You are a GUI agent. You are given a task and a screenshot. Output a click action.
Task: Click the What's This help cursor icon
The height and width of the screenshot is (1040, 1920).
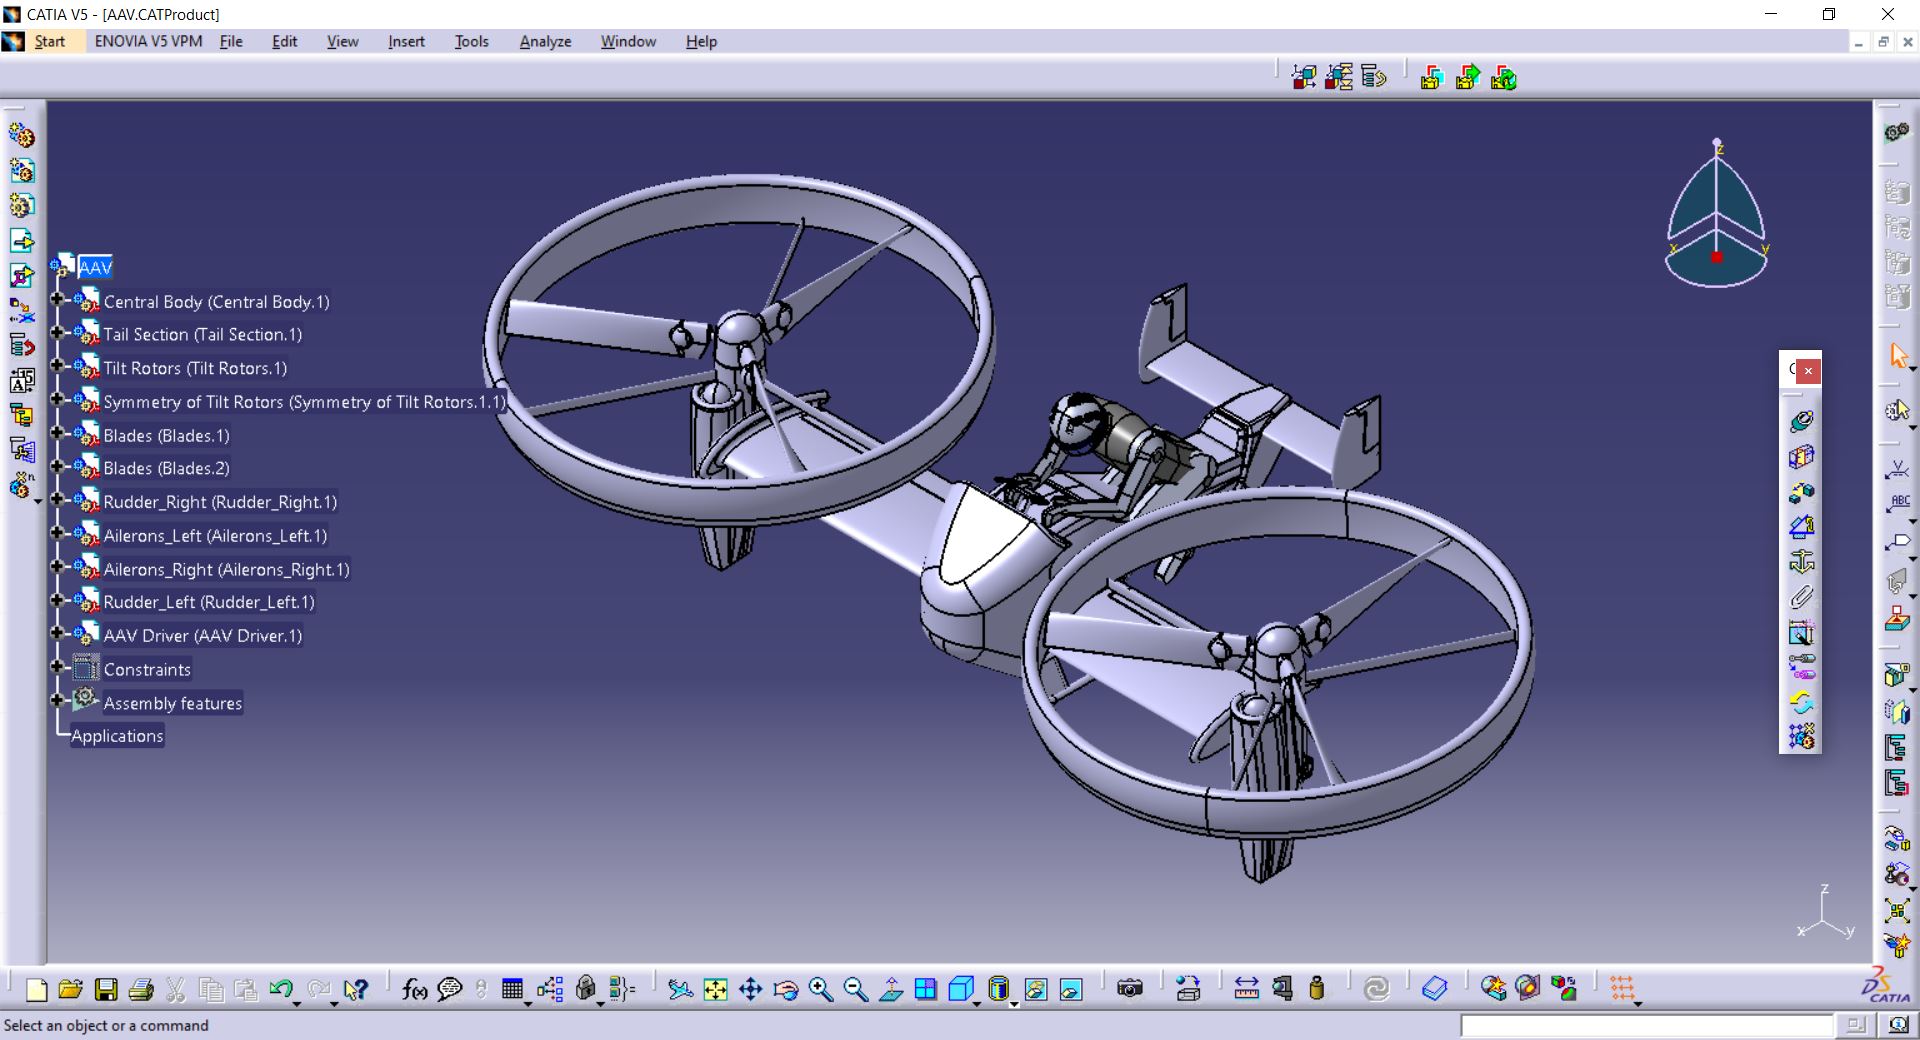point(356,989)
